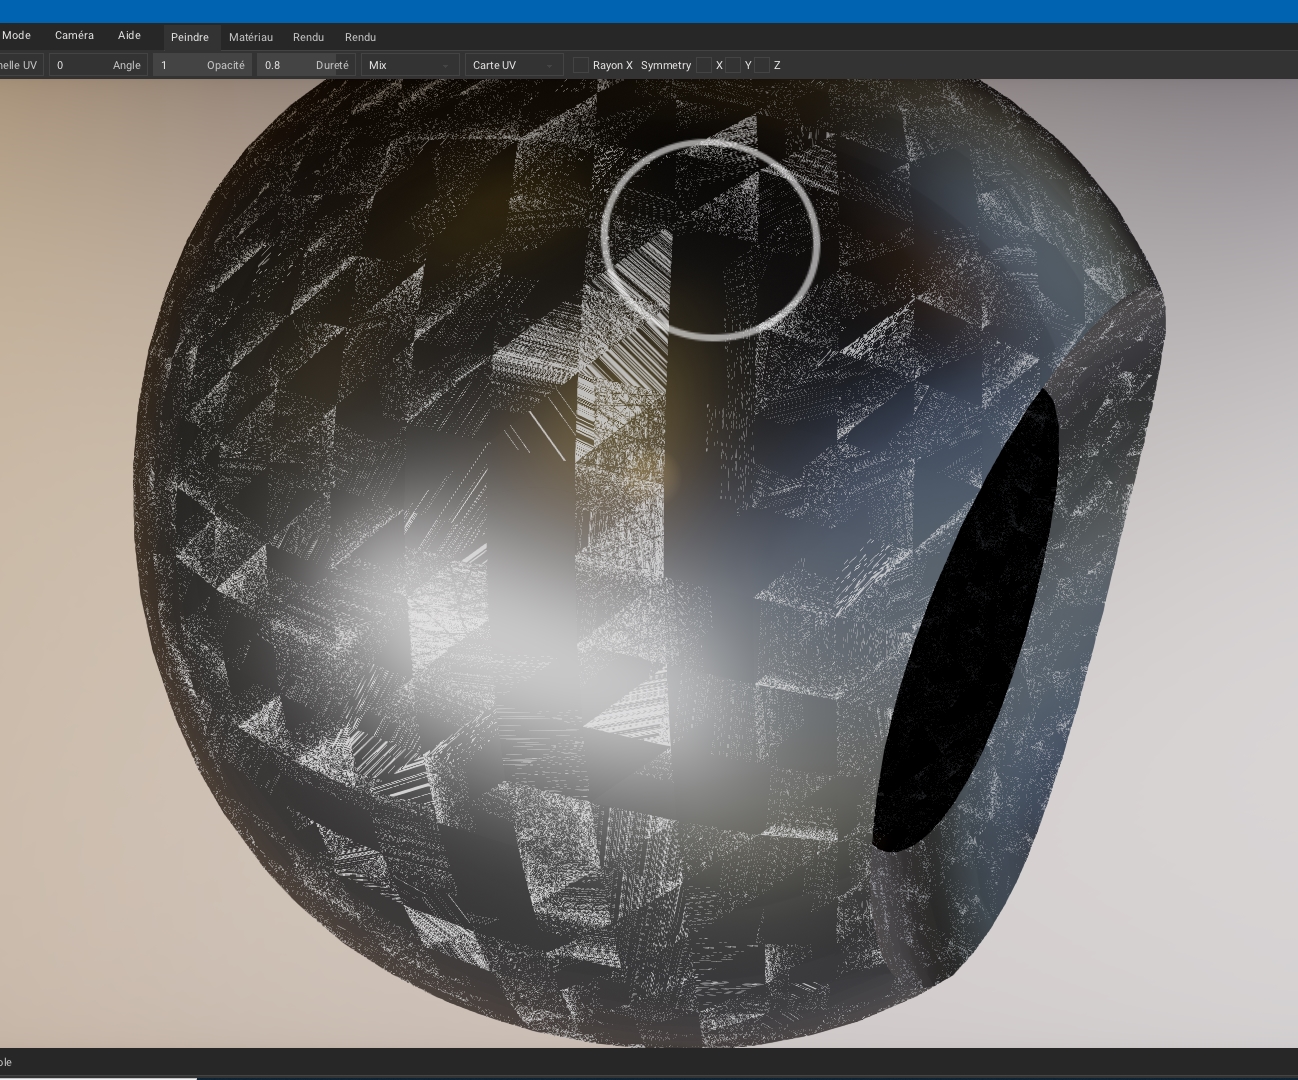Switch to the Matériau tab
The image size is (1298, 1080).
point(252,37)
